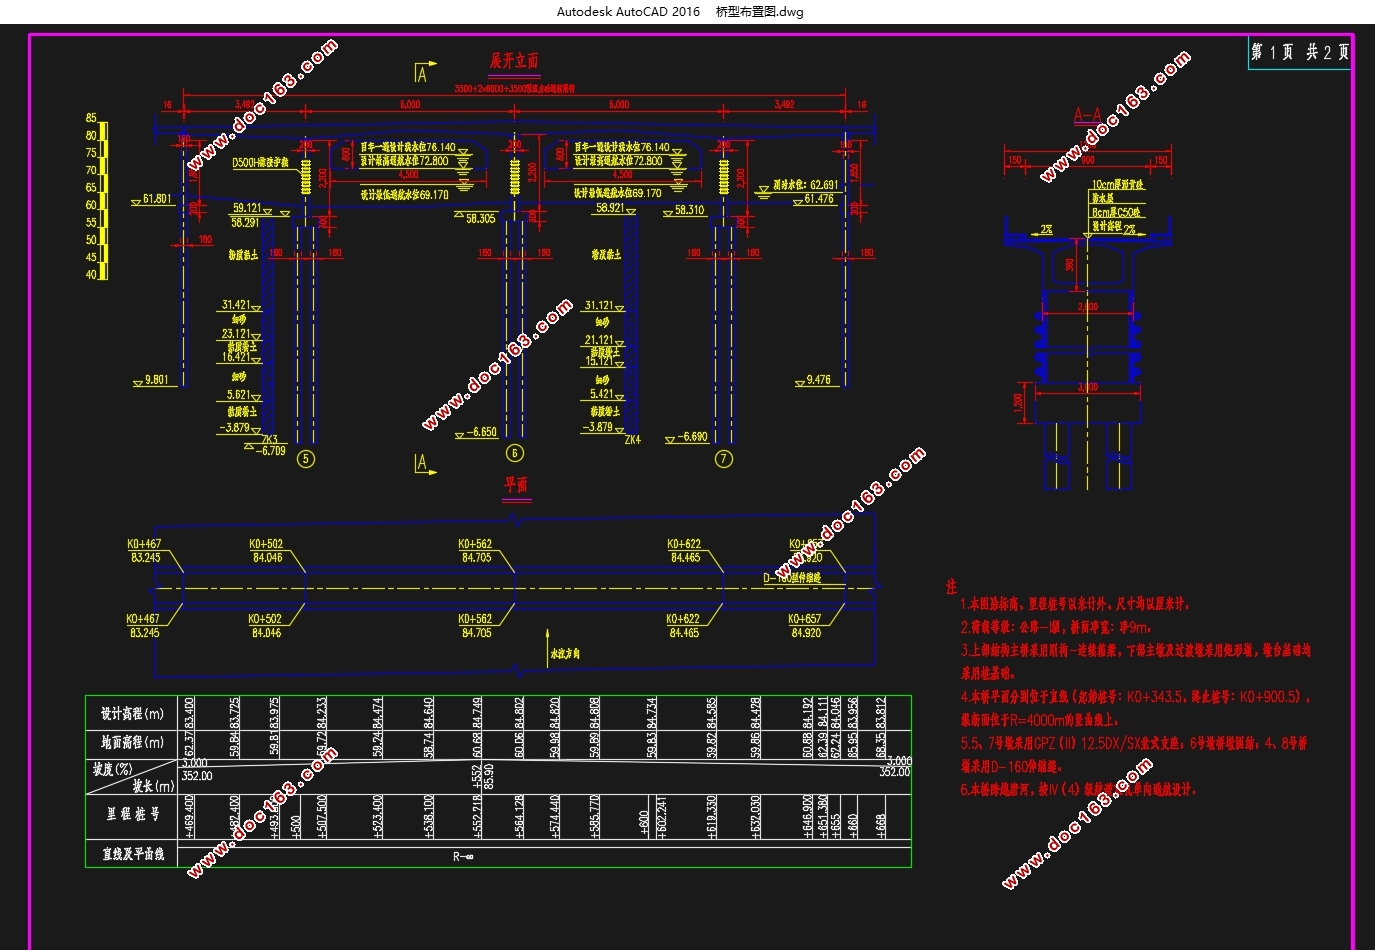Select note 2 about load grade text
Image resolution: width=1375 pixels, height=950 pixels.
1056,628
